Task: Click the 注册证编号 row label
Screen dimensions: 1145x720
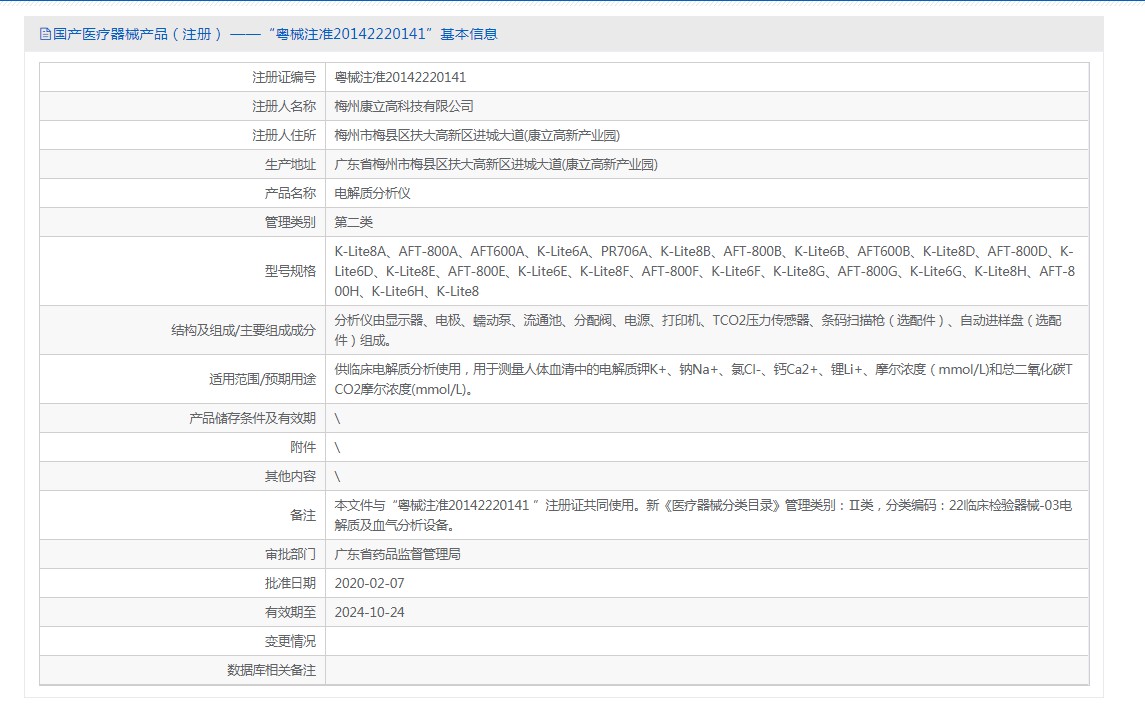Action: [283, 77]
